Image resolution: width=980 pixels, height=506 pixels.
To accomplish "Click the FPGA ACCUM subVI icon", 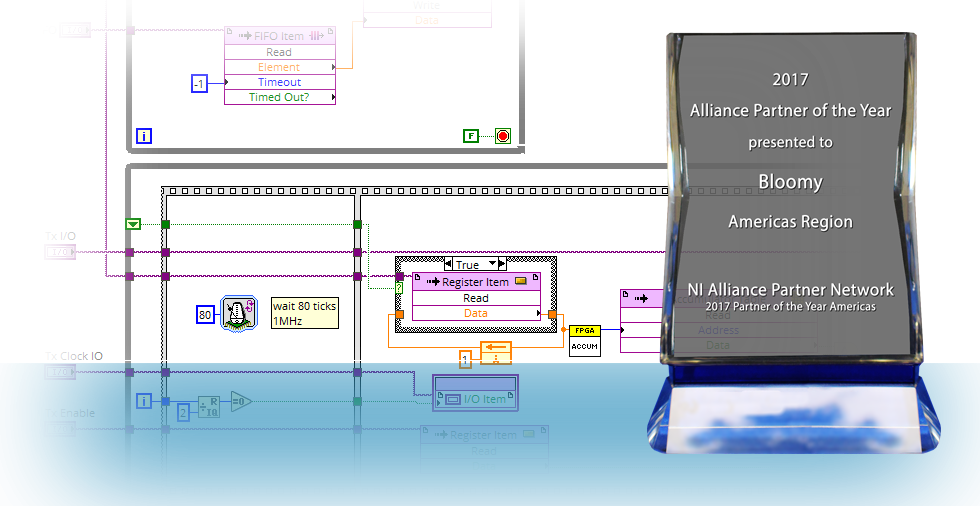I will (585, 340).
